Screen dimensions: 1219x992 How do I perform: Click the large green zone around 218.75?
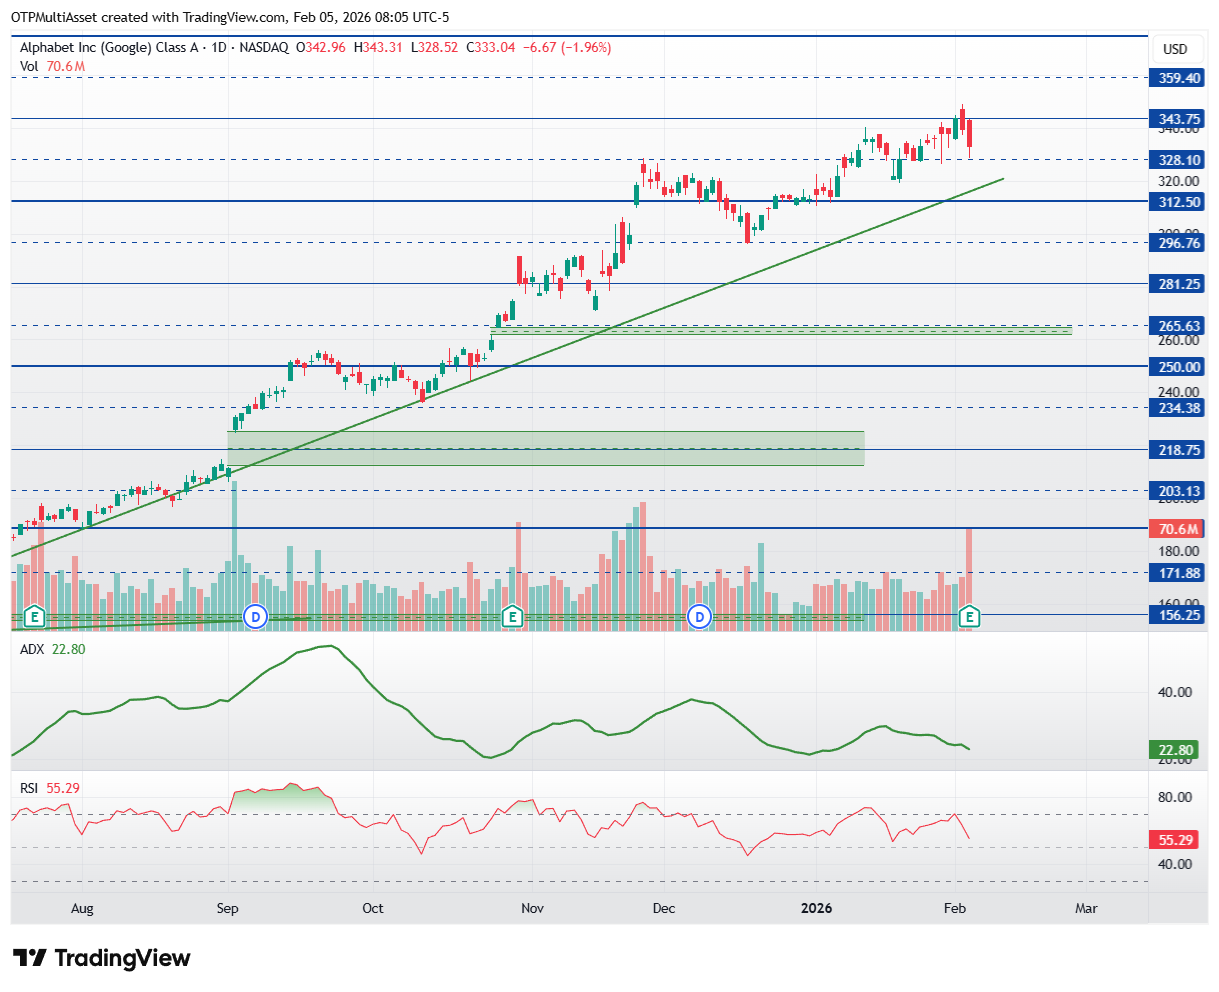[x=545, y=448]
